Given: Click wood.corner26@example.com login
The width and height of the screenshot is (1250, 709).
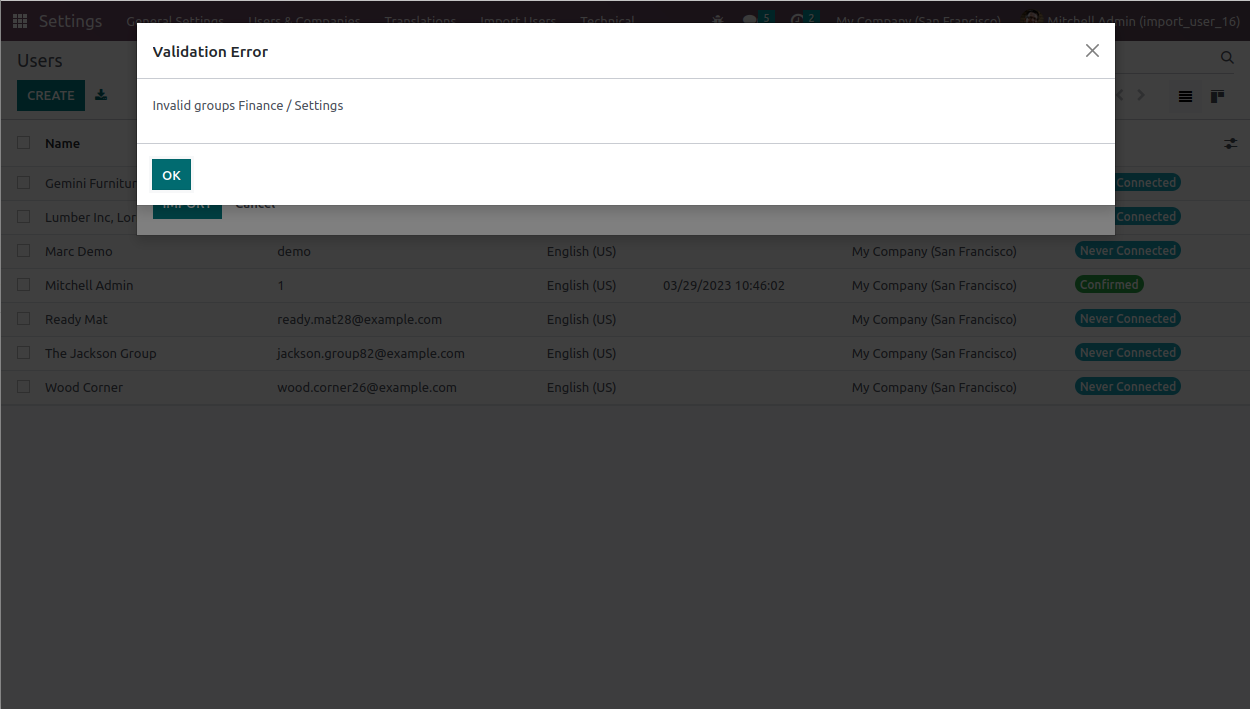Looking at the screenshot, I should pos(367,388).
